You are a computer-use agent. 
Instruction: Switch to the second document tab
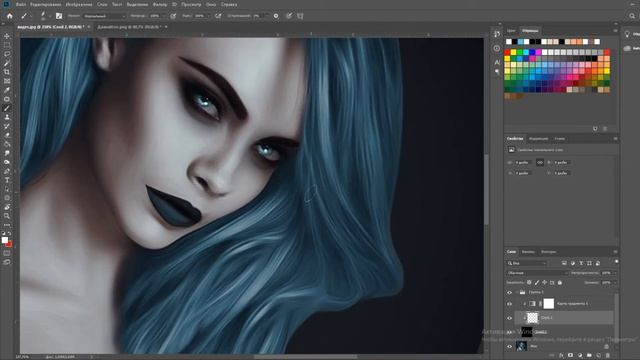click(128, 27)
